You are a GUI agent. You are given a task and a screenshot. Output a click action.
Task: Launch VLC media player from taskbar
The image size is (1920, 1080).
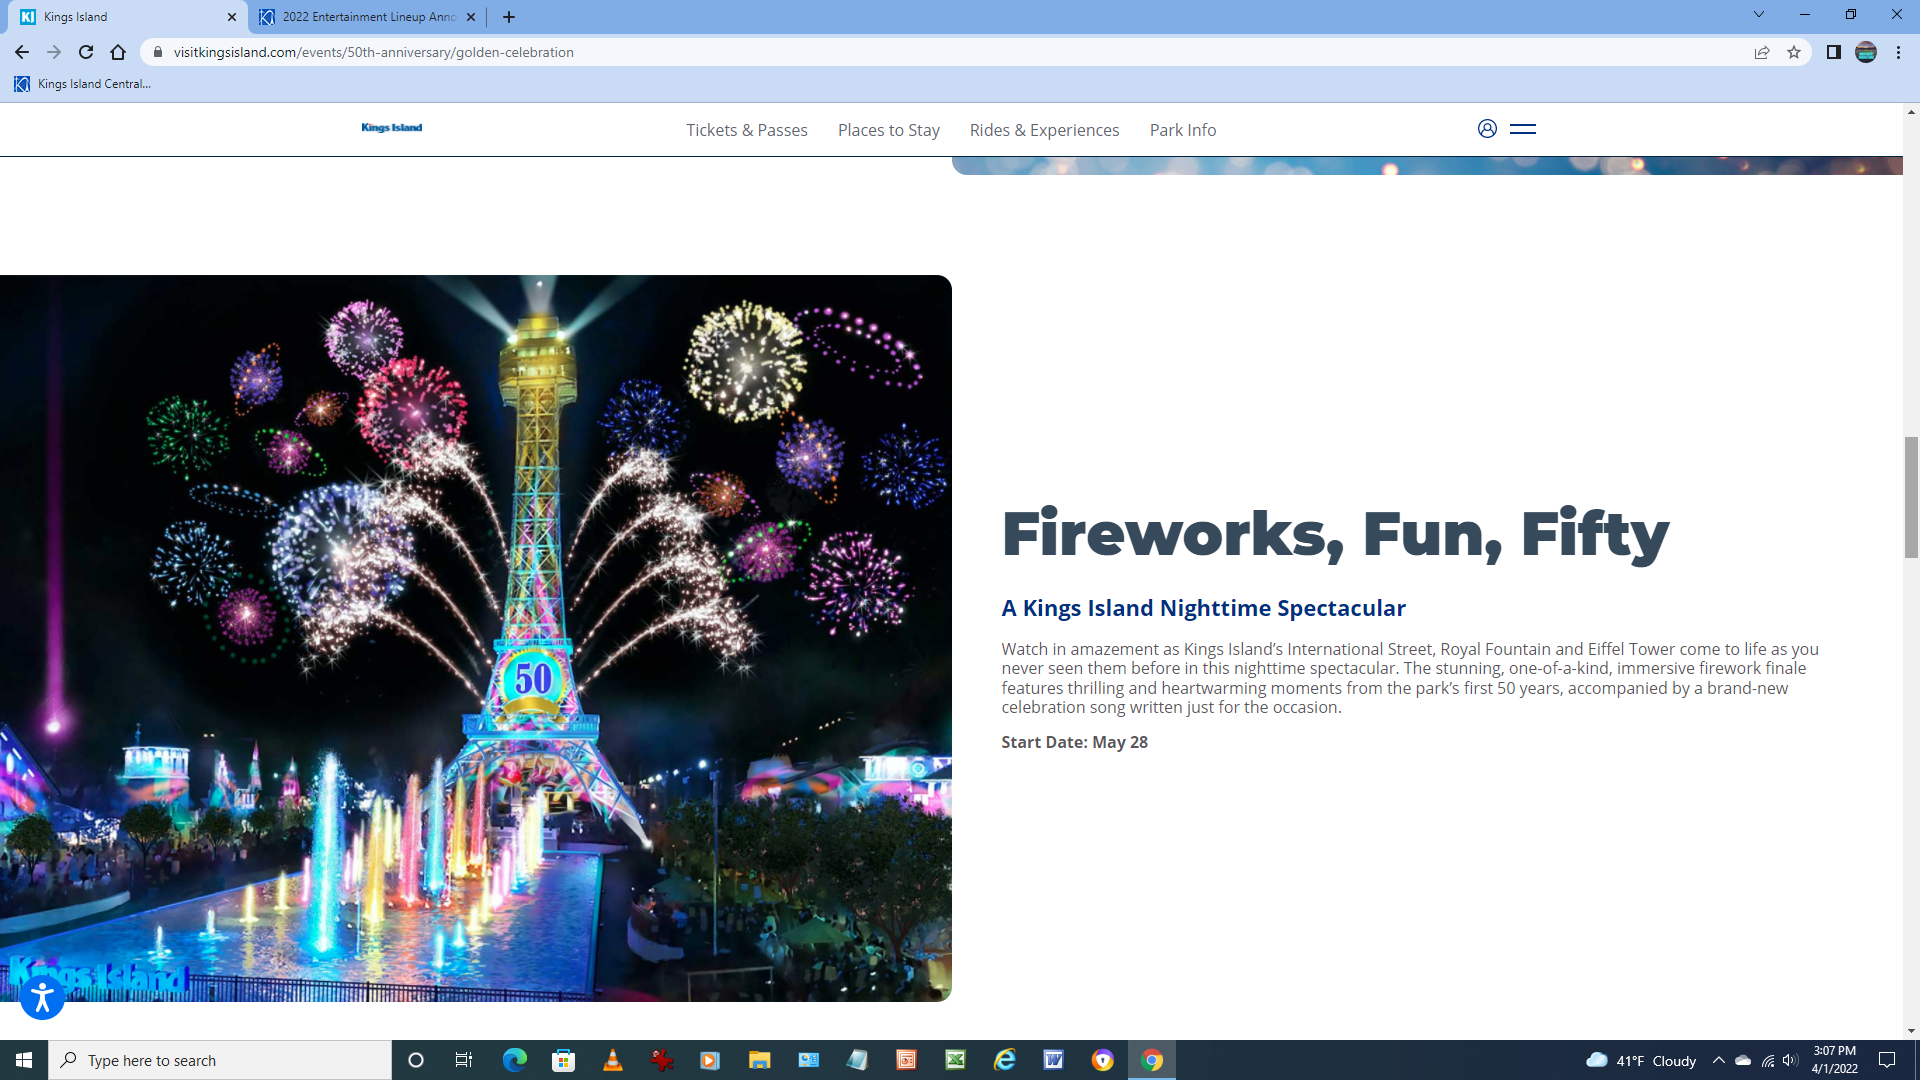[x=613, y=1060]
